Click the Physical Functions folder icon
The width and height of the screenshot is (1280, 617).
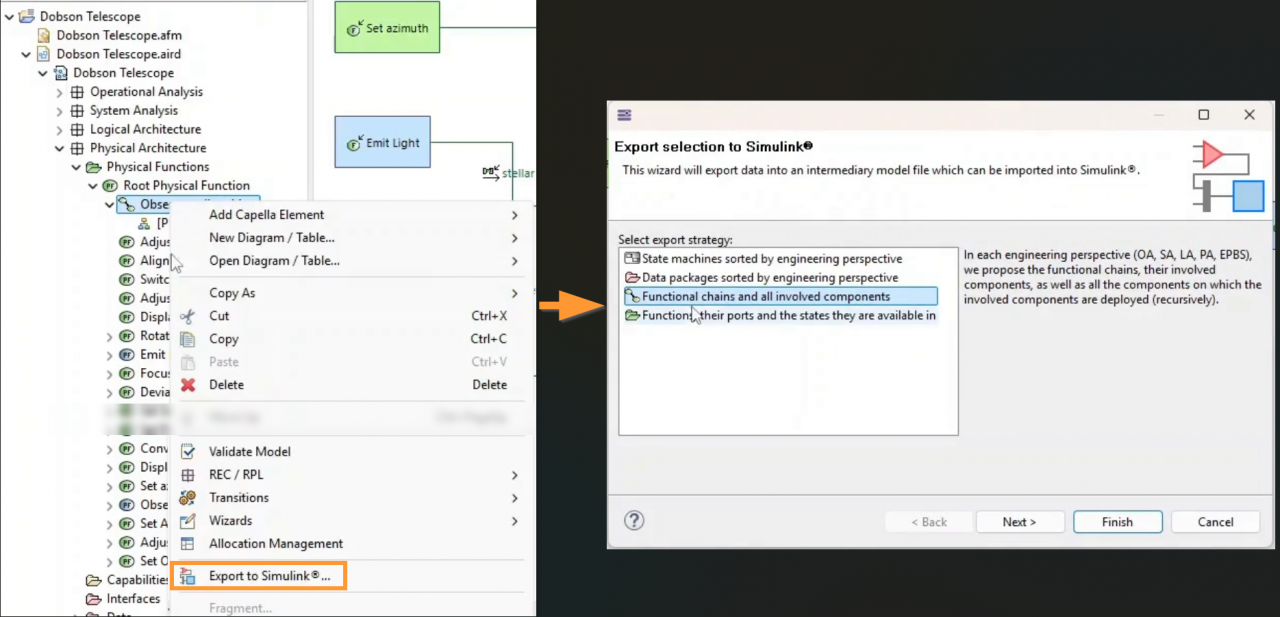[94, 167]
